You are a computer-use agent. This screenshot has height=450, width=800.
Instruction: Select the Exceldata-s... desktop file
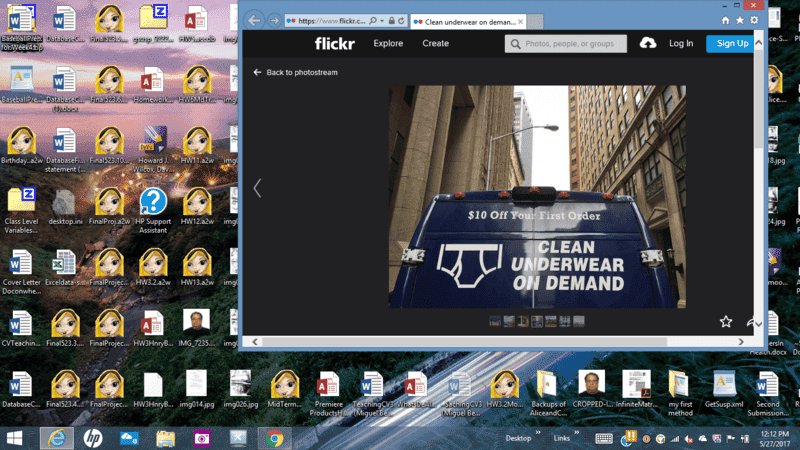65,268
